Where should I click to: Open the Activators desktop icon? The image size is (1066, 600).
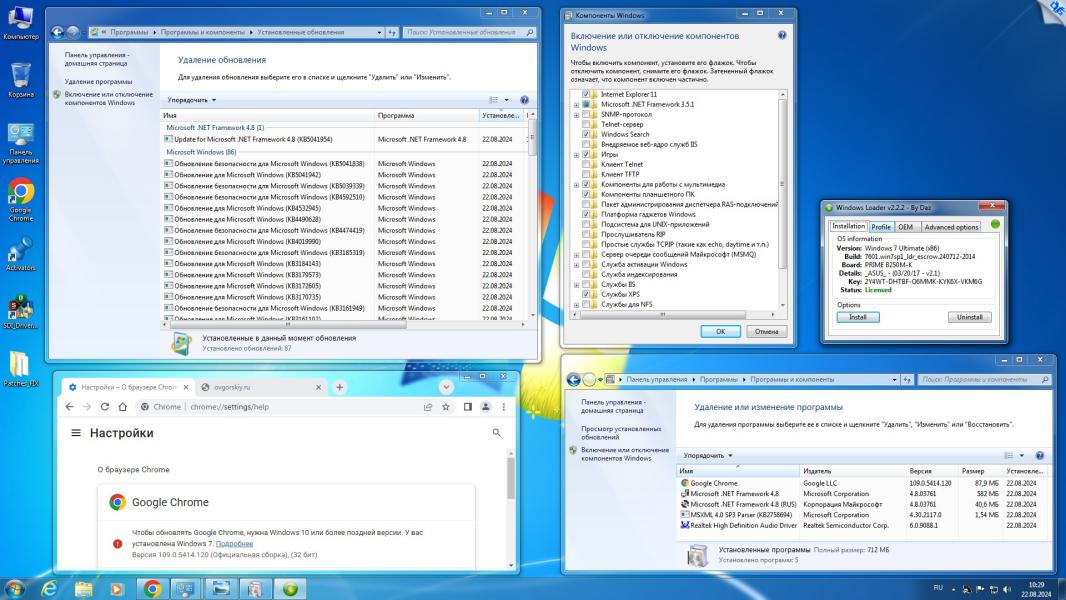tap(20, 251)
